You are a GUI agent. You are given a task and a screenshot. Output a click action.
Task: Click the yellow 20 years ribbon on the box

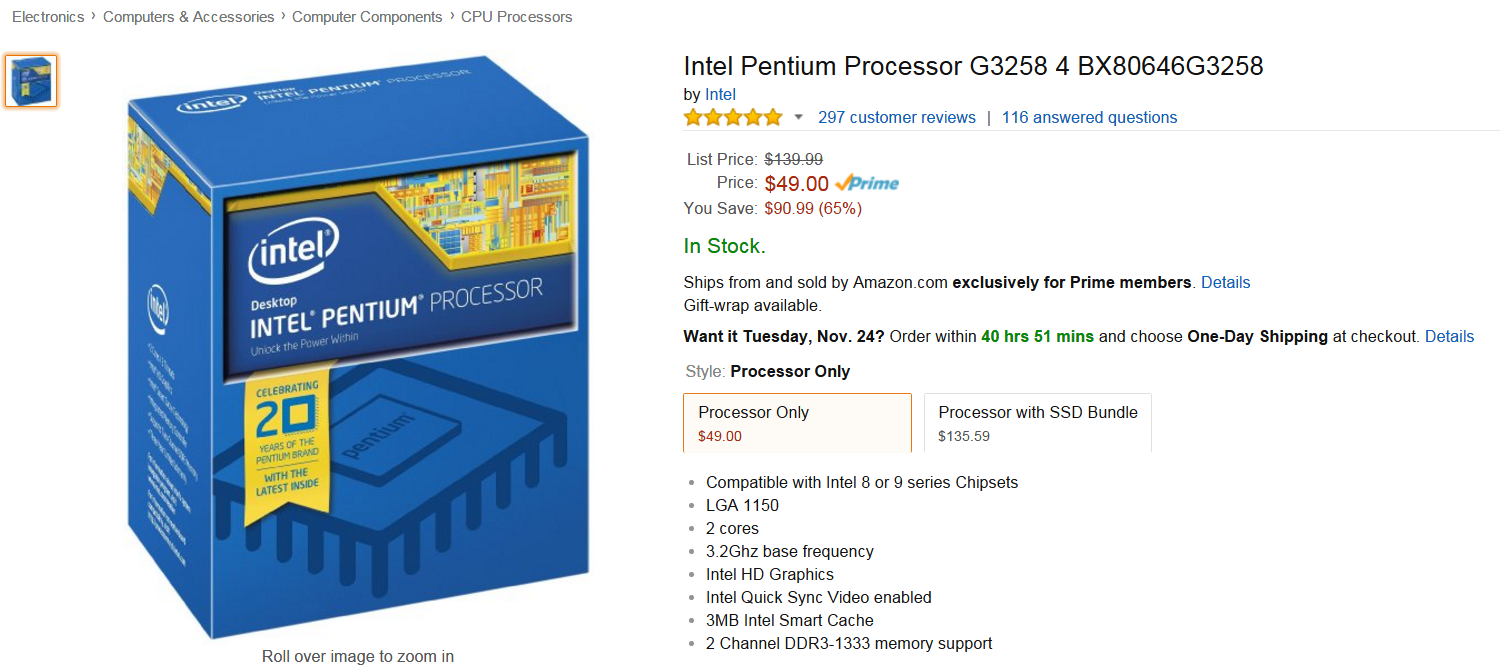286,440
